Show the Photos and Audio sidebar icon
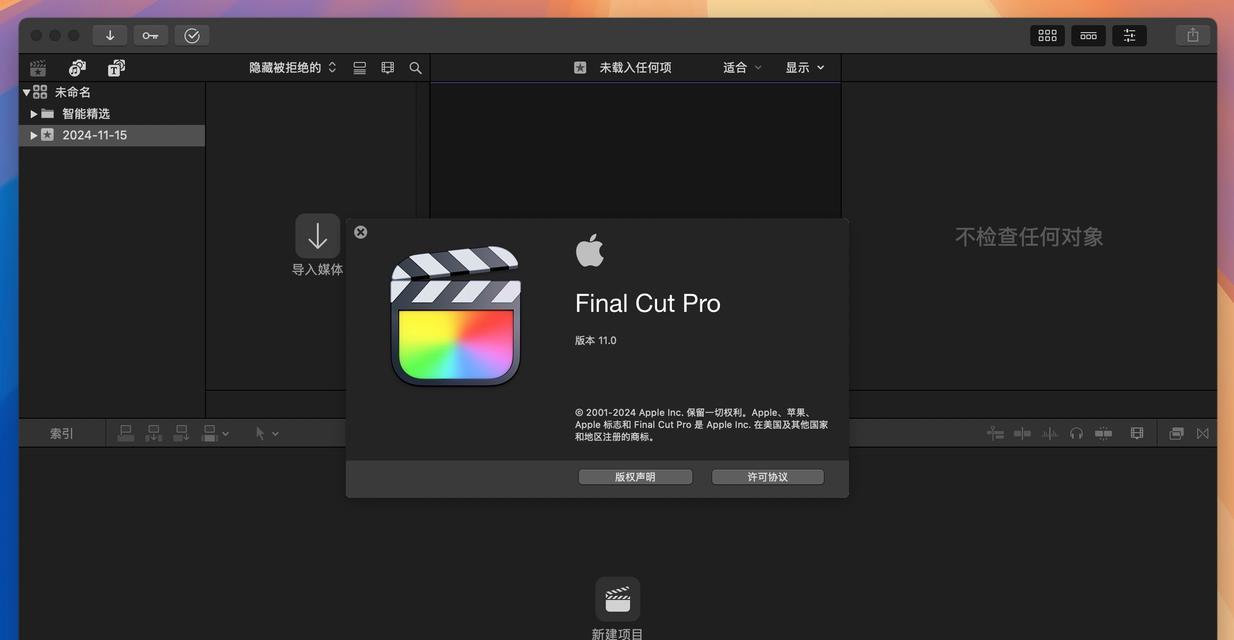Viewport: 1234px width, 640px height. click(77, 68)
